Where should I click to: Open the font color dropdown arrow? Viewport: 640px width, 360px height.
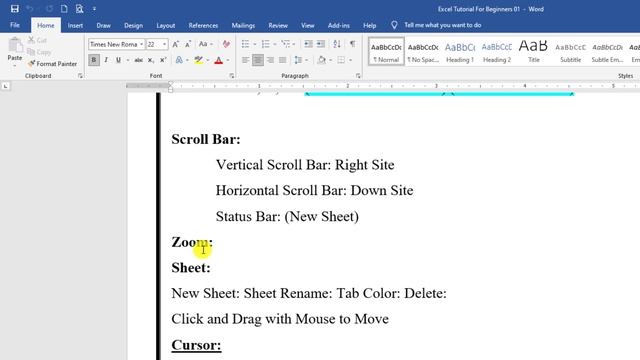click(228, 60)
